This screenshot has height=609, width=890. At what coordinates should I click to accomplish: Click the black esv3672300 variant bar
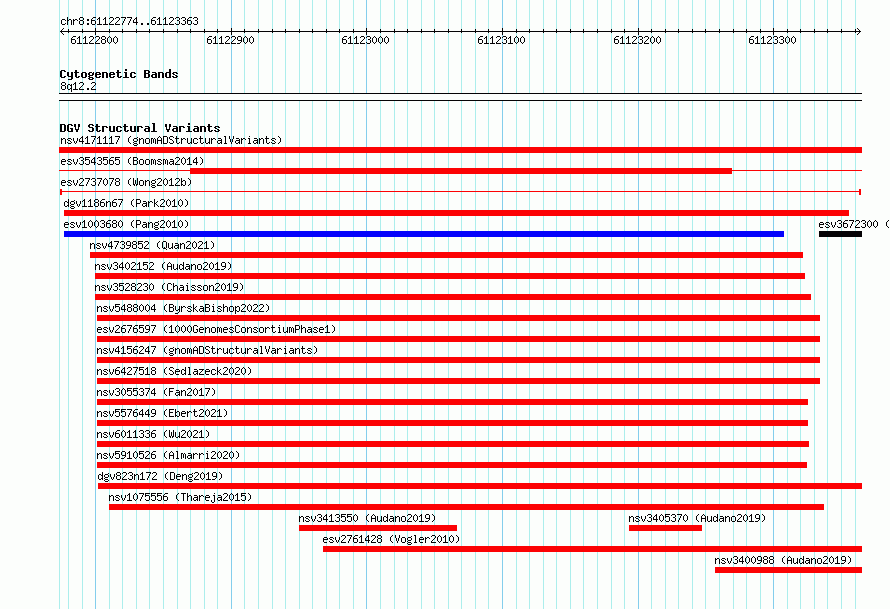click(x=840, y=234)
